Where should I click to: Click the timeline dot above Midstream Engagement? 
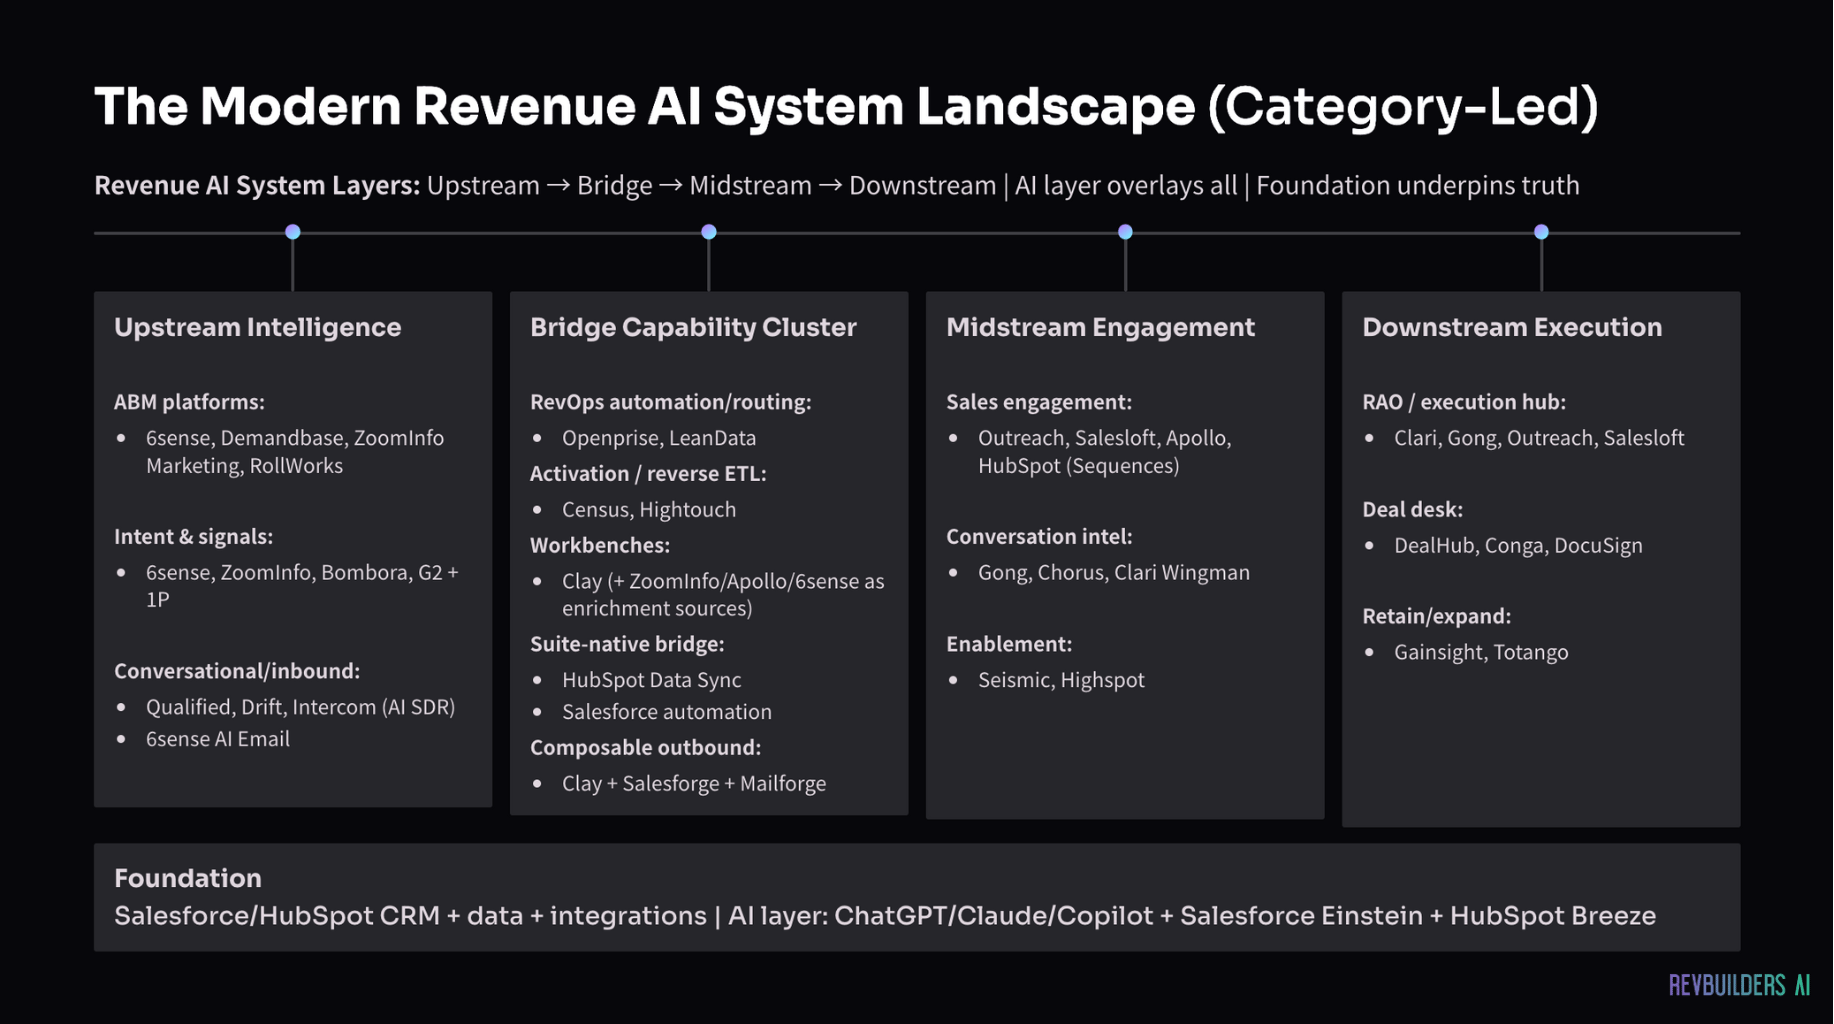tap(1125, 231)
